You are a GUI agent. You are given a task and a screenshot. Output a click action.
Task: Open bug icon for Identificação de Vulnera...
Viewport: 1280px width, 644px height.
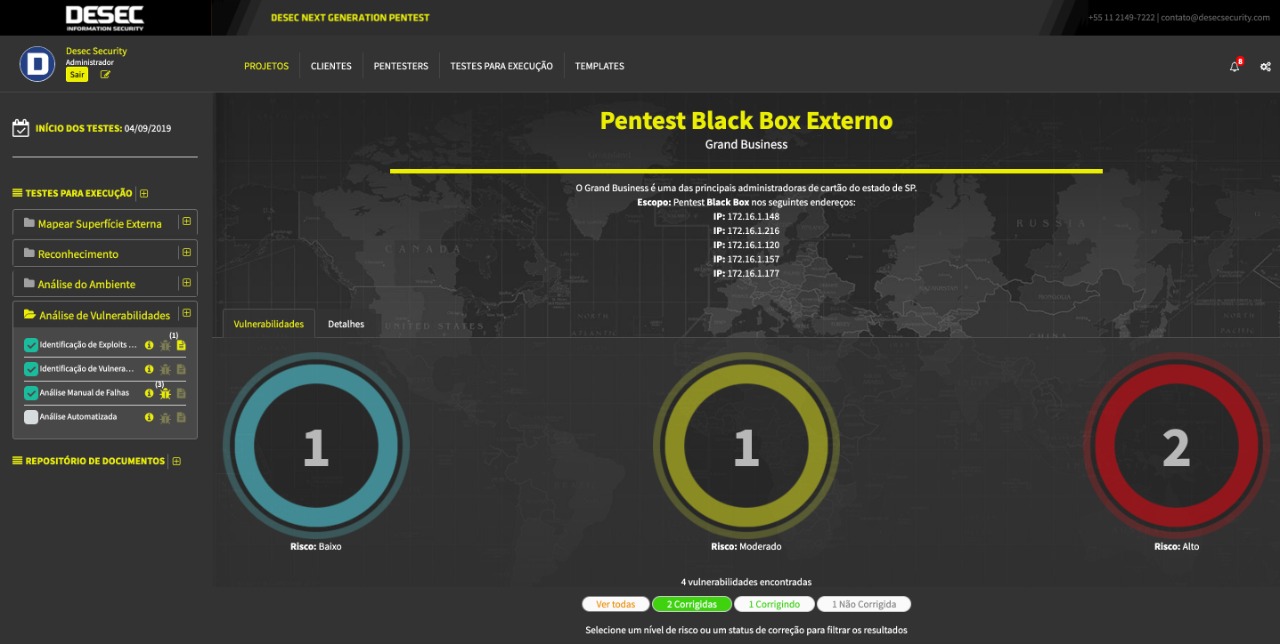(166, 369)
